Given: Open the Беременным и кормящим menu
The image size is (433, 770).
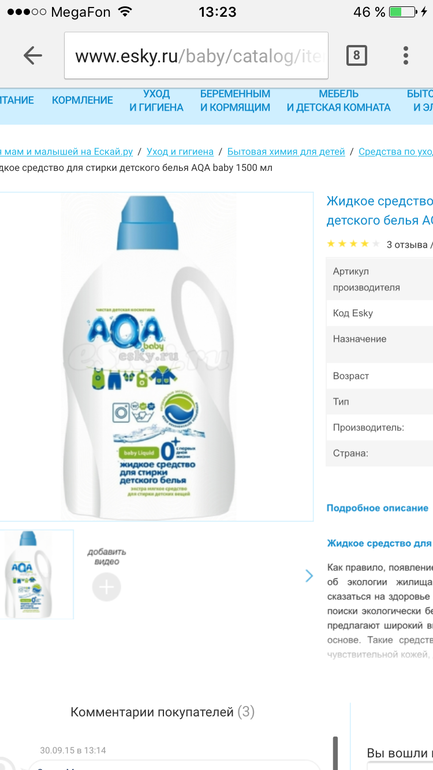Looking at the screenshot, I should [235, 100].
